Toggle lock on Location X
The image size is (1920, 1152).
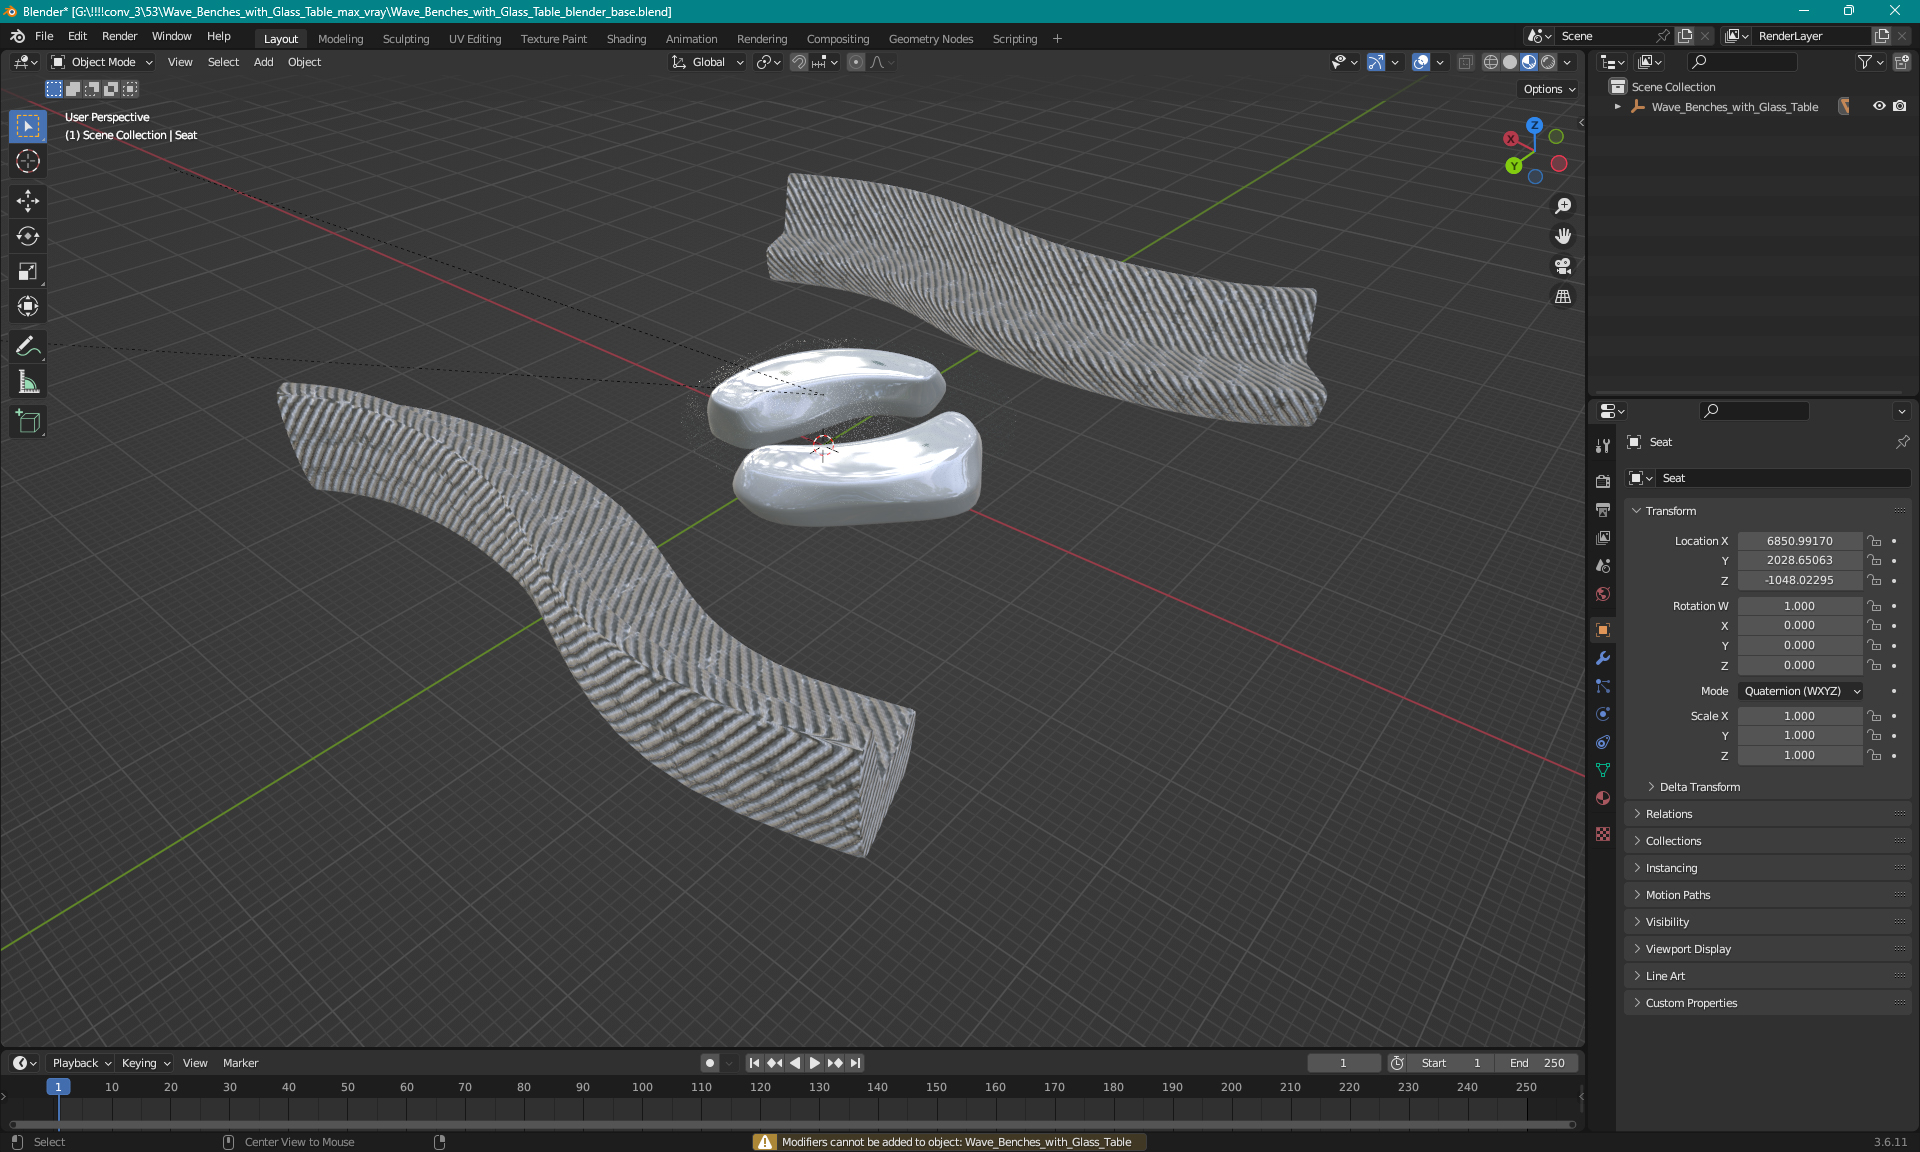[x=1875, y=541]
